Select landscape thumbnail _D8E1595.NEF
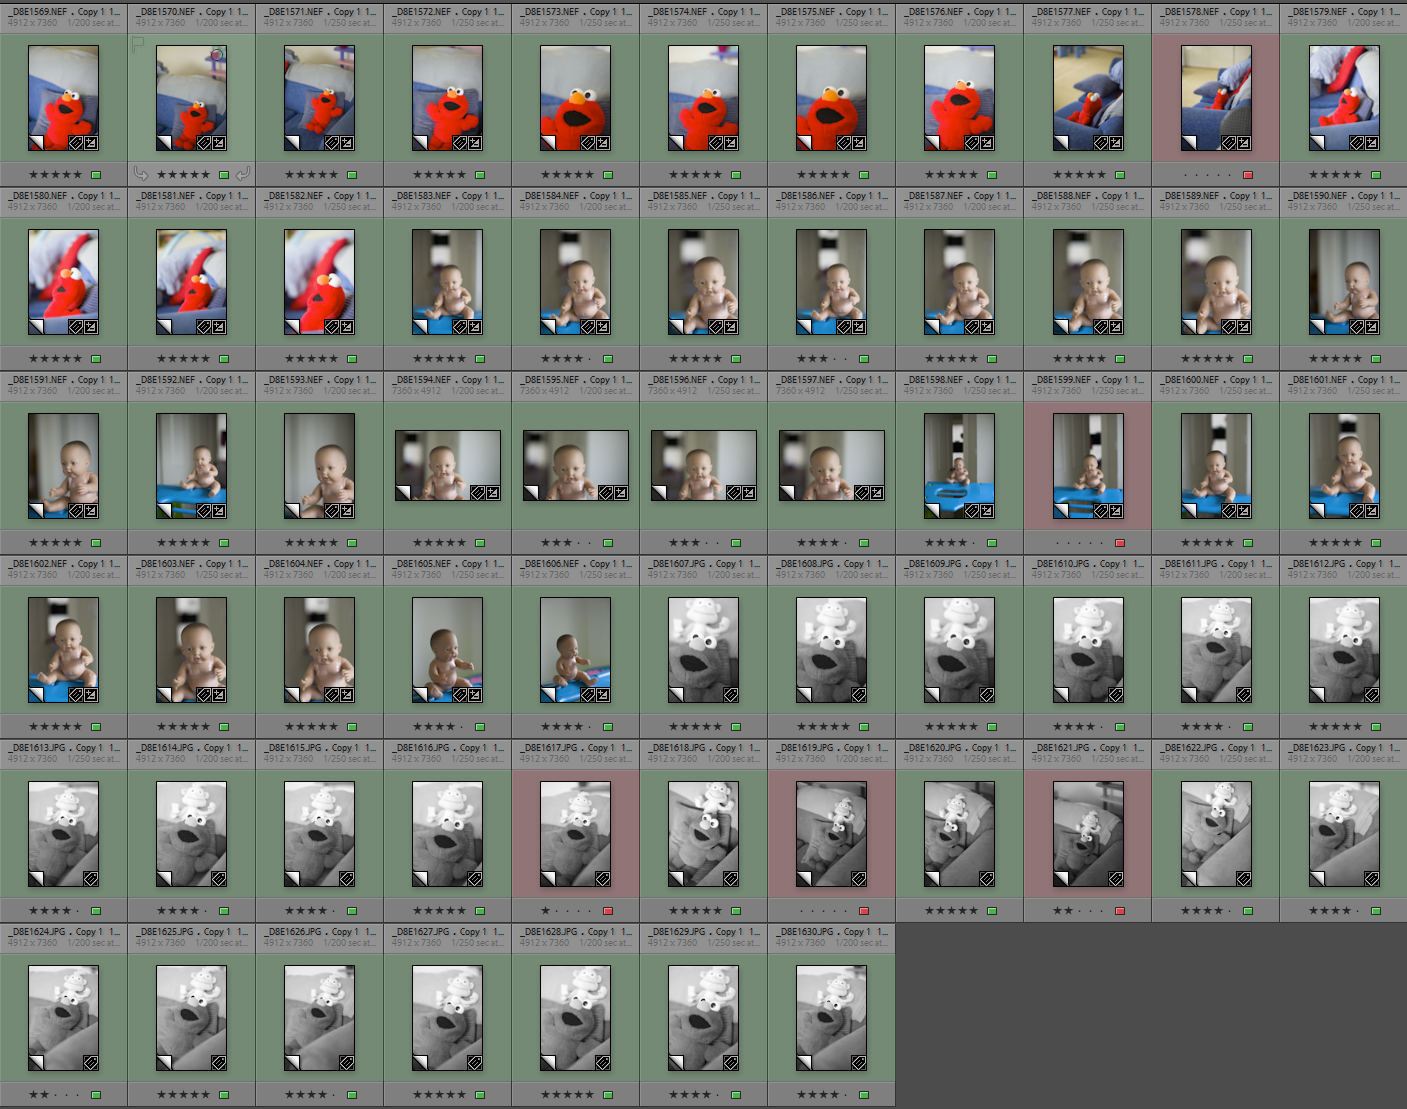The image size is (1407, 1109). (x=576, y=466)
